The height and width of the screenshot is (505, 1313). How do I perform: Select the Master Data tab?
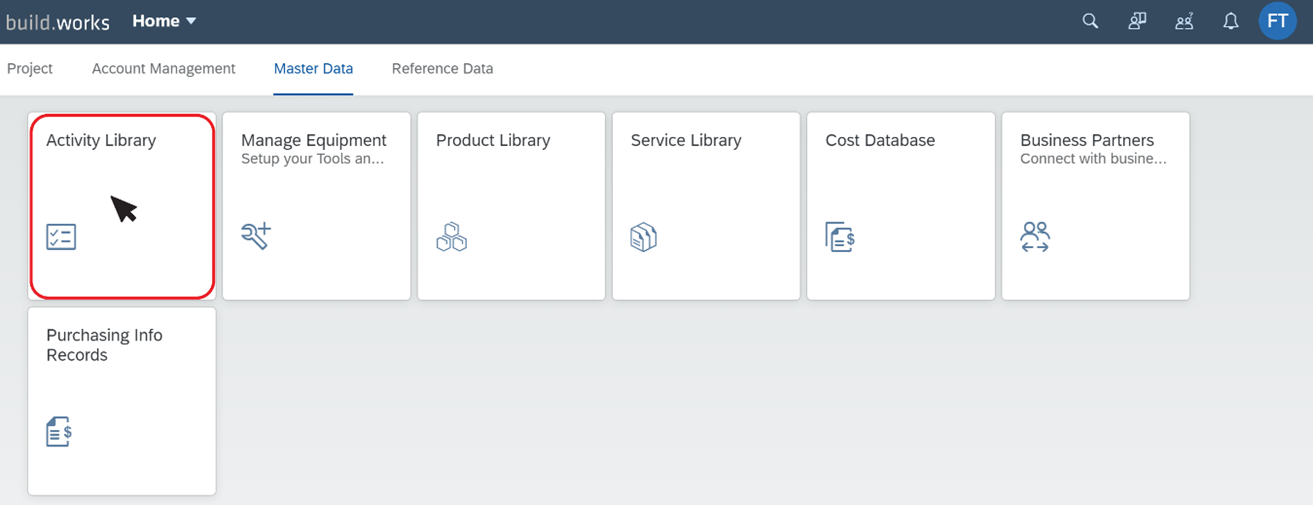click(313, 69)
